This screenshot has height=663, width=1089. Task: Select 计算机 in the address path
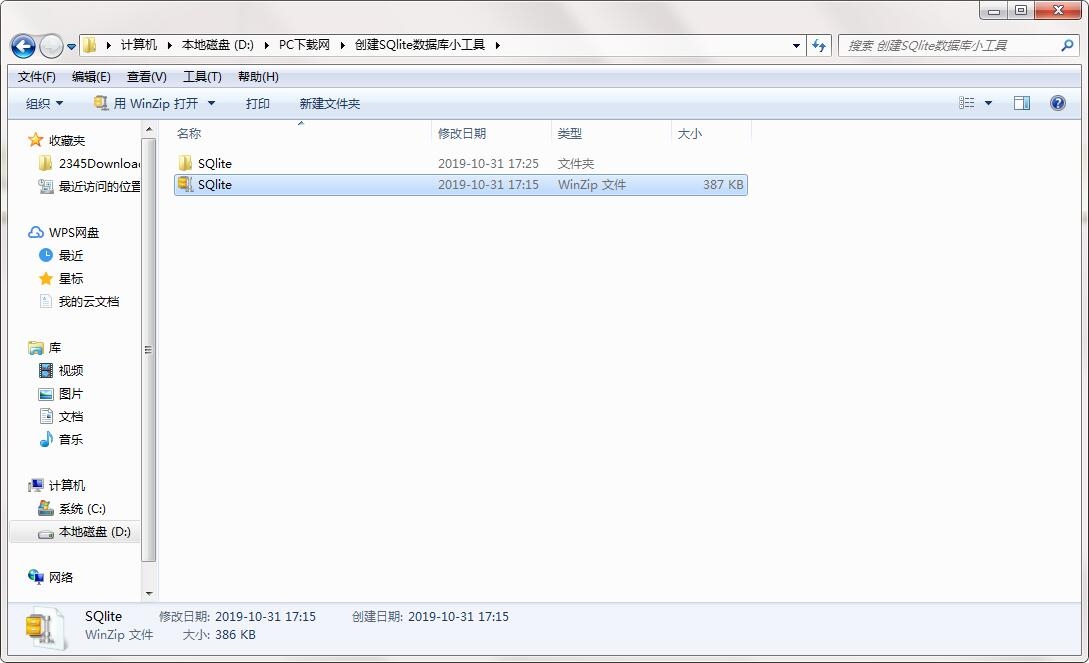pyautogui.click(x=138, y=45)
